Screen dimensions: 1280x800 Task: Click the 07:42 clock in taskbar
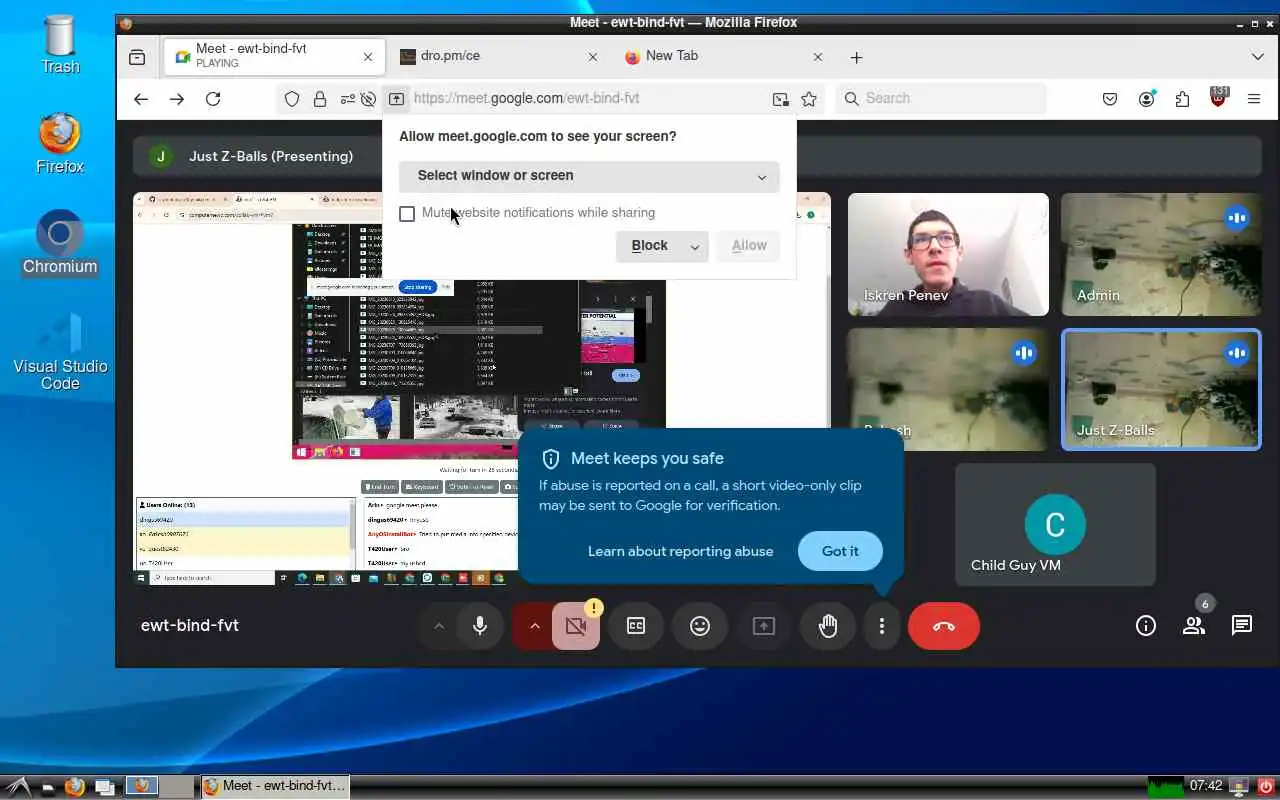click(1206, 787)
